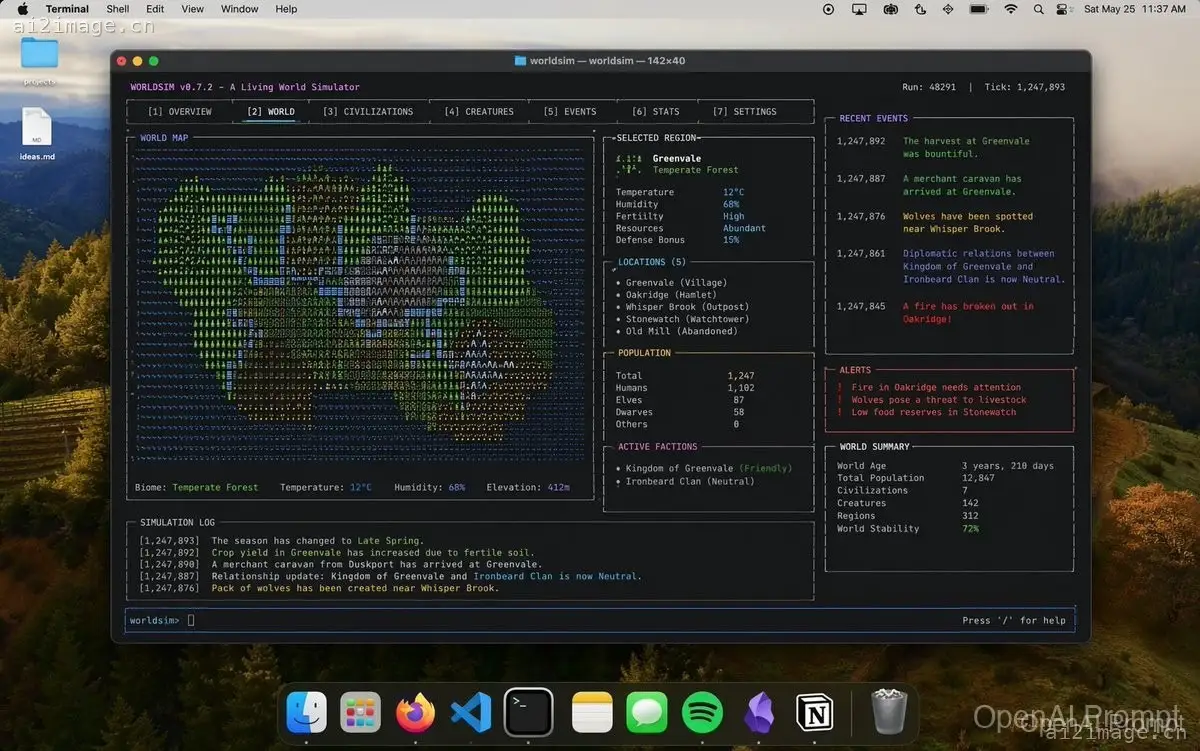Screen dimensions: 1200x751
Task: Open Visual Studio Code in the dock
Action: [x=471, y=713]
